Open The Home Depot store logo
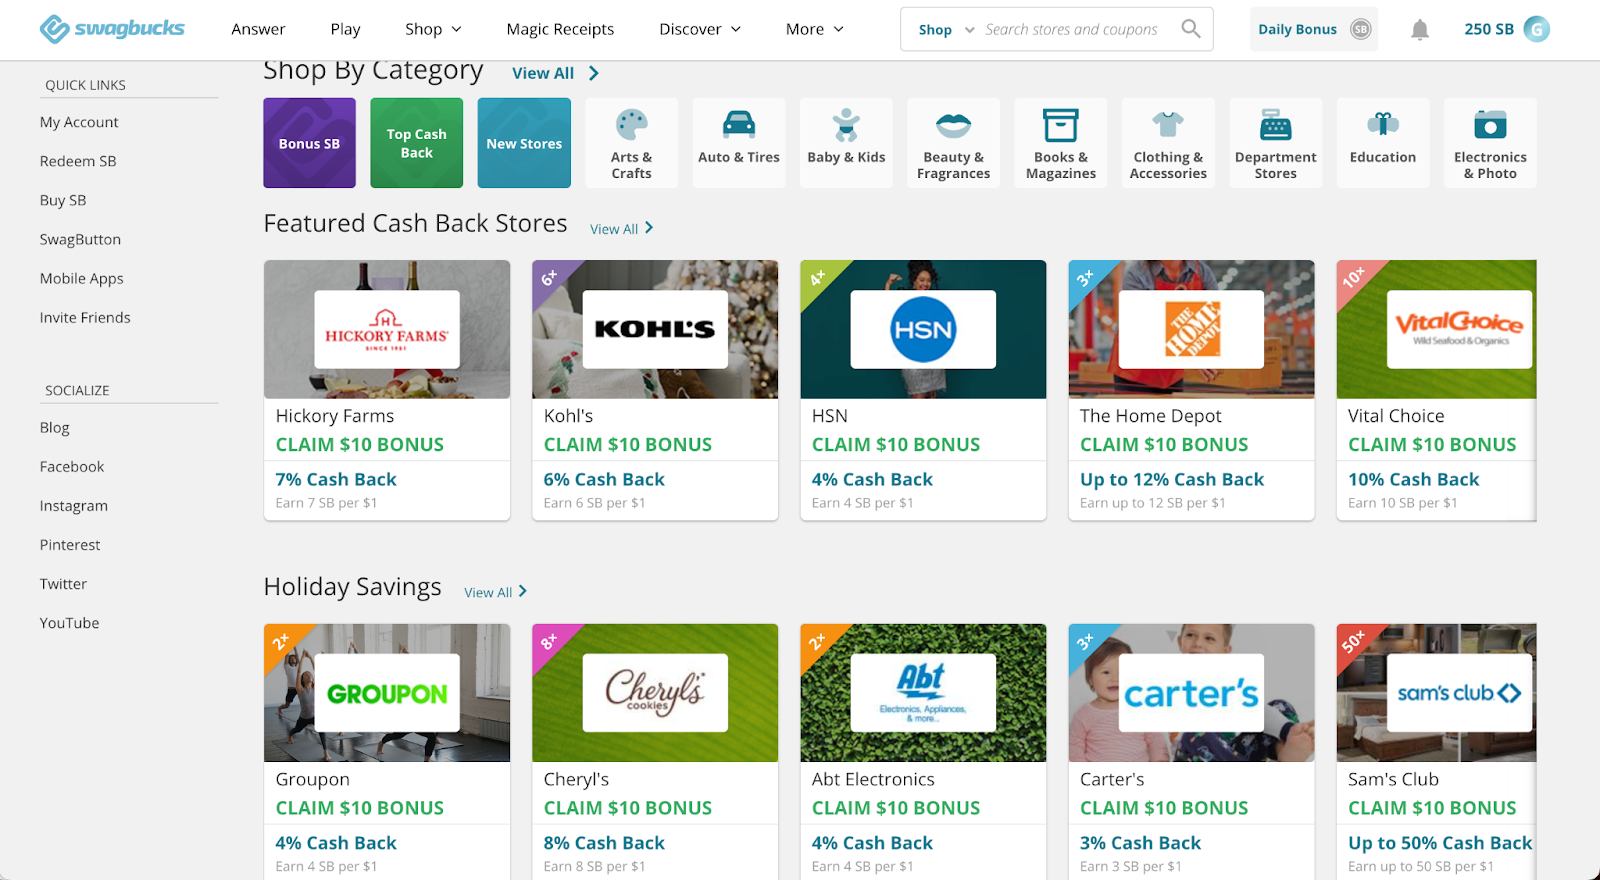Viewport: 1600px width, 880px height. click(1192, 329)
